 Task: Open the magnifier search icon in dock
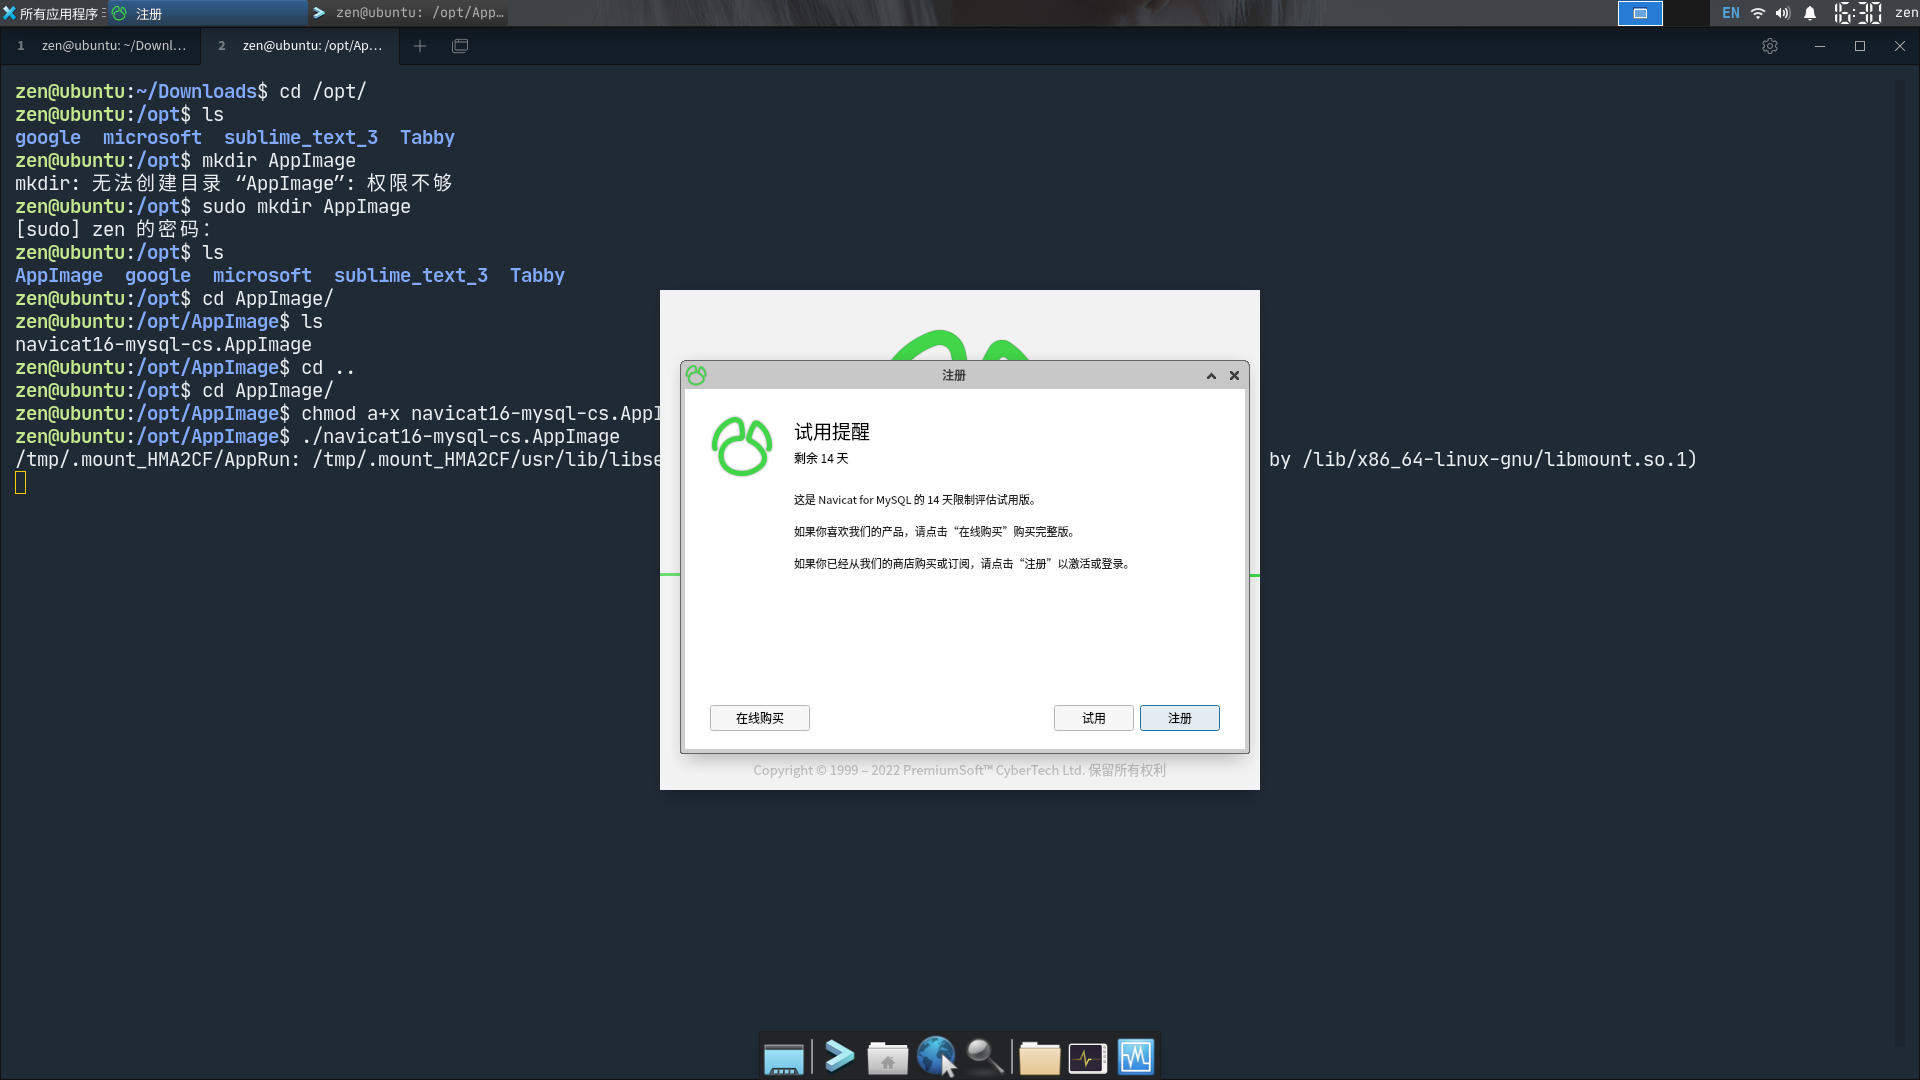(985, 1057)
